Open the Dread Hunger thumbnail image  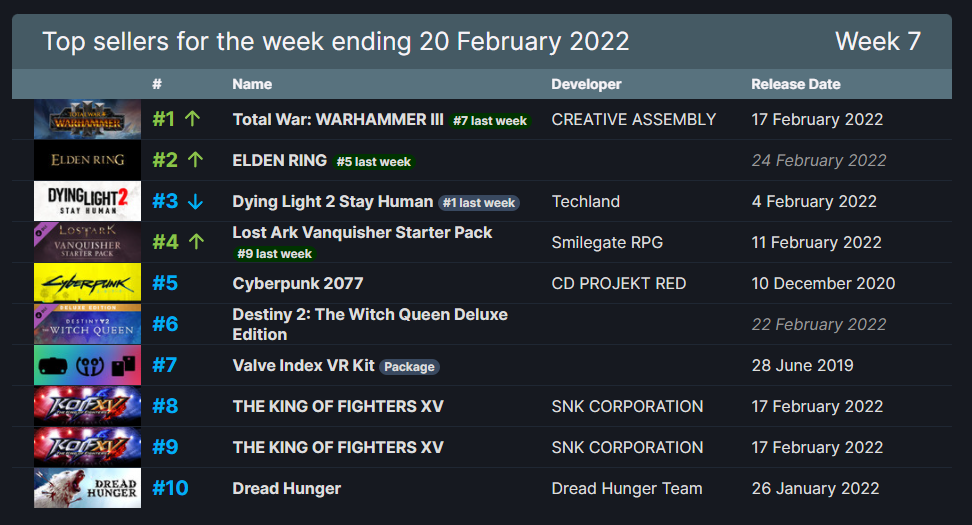tap(87, 488)
